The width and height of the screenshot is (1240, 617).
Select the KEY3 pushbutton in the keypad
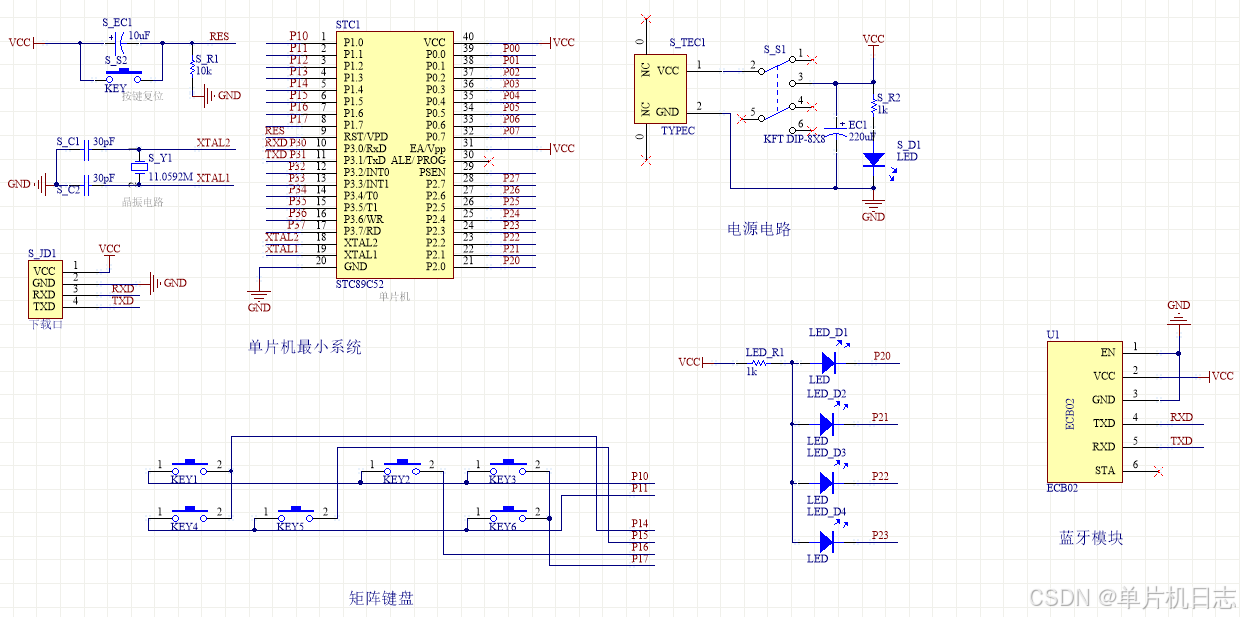click(508, 469)
